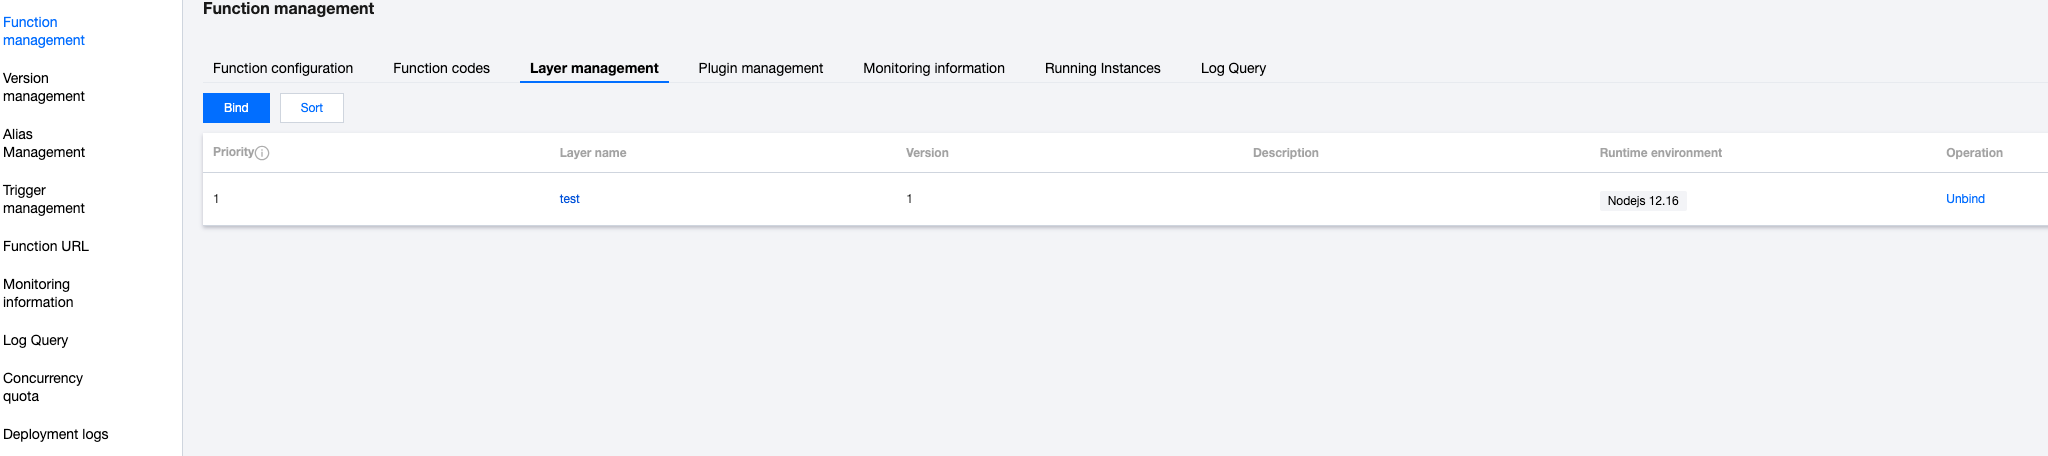Select Function URL in the sidebar
2048x456 pixels.
click(x=46, y=246)
